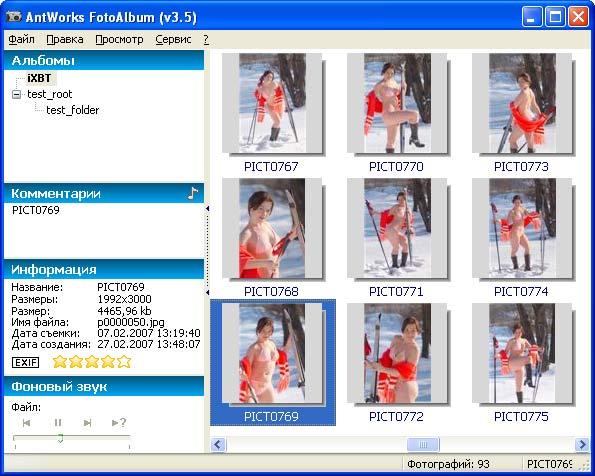The height and width of the screenshot is (476, 595).
Task: Click the Фоновый звук panel header
Action: (104, 387)
